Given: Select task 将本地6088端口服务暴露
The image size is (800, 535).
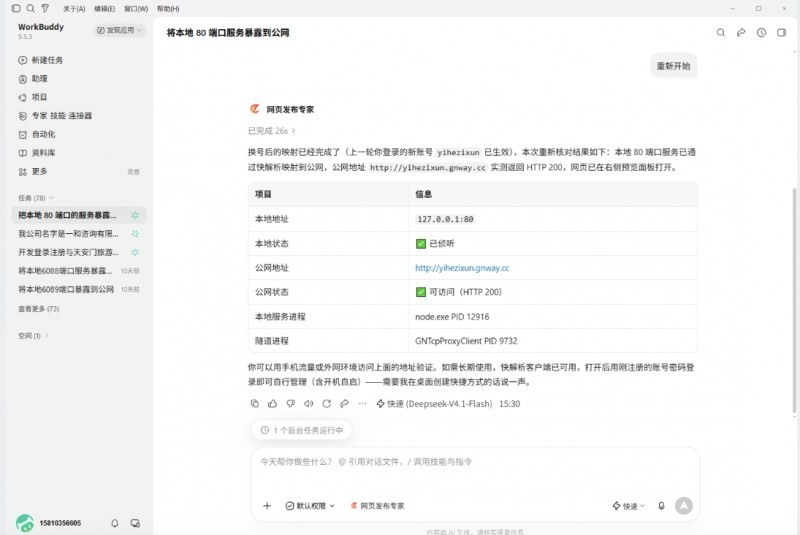Looking at the screenshot, I should click(79, 271).
